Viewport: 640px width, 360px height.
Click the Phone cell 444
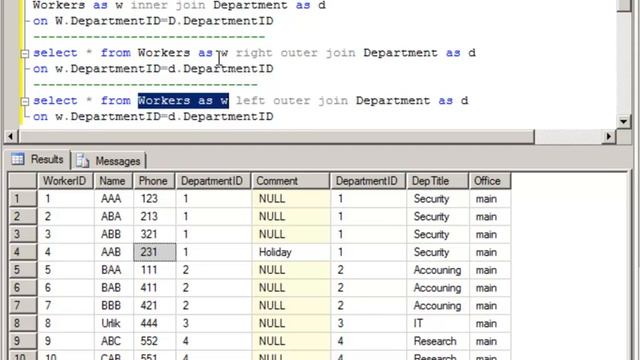click(x=155, y=323)
